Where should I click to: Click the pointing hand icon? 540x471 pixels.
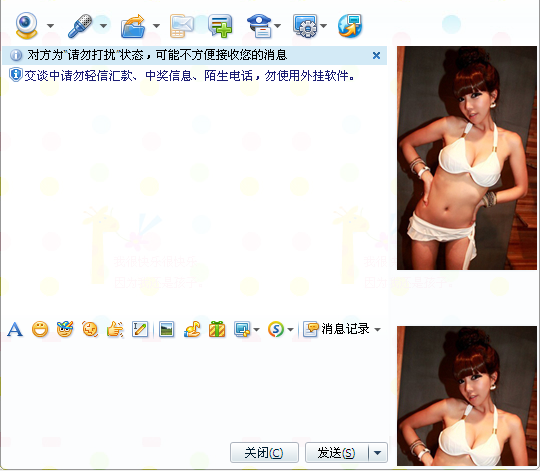(115, 329)
